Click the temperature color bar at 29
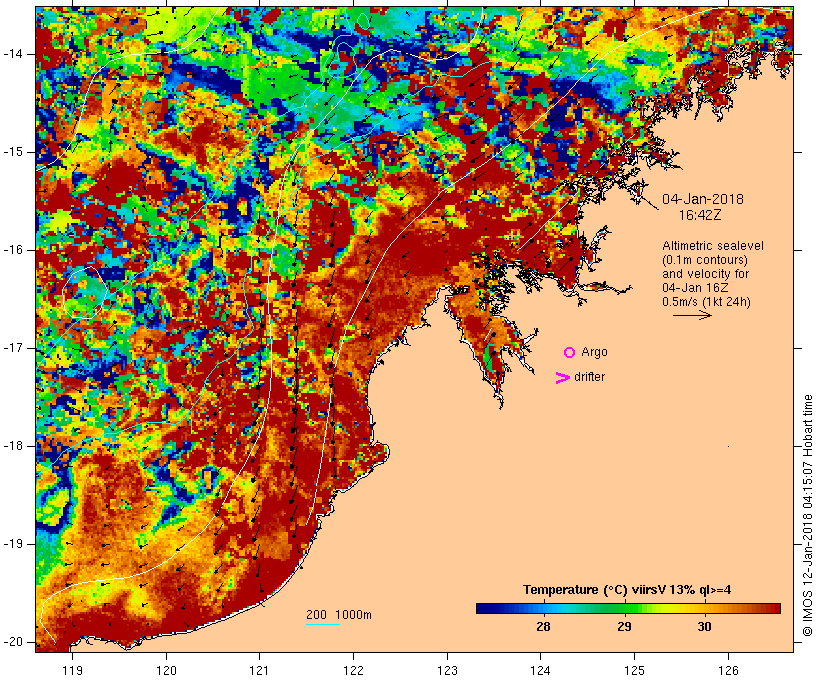Viewport: 820px width, 680px height. [x=624, y=608]
